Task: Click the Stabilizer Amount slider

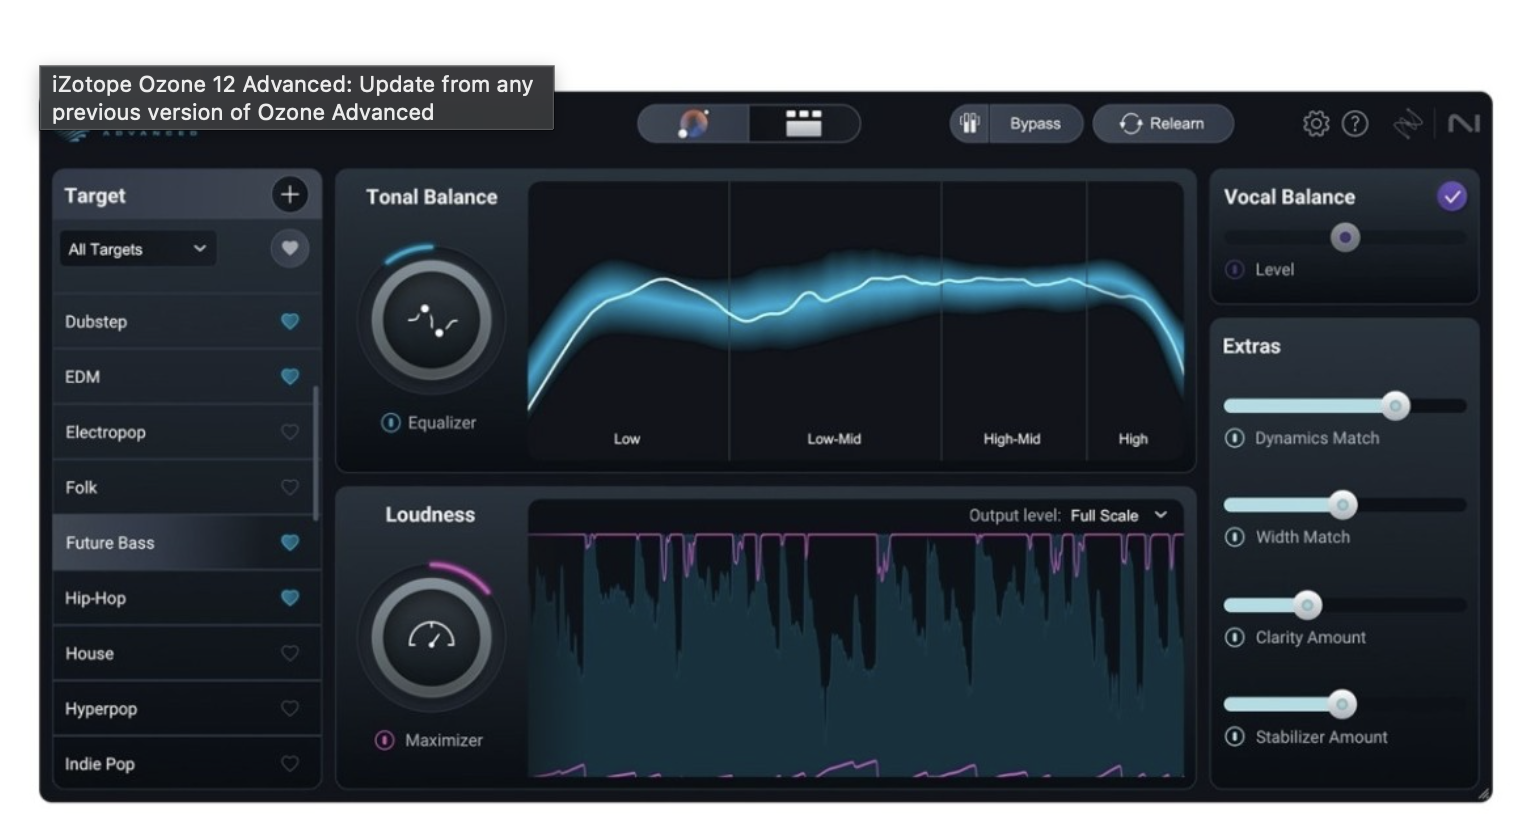Action: pos(1345,704)
